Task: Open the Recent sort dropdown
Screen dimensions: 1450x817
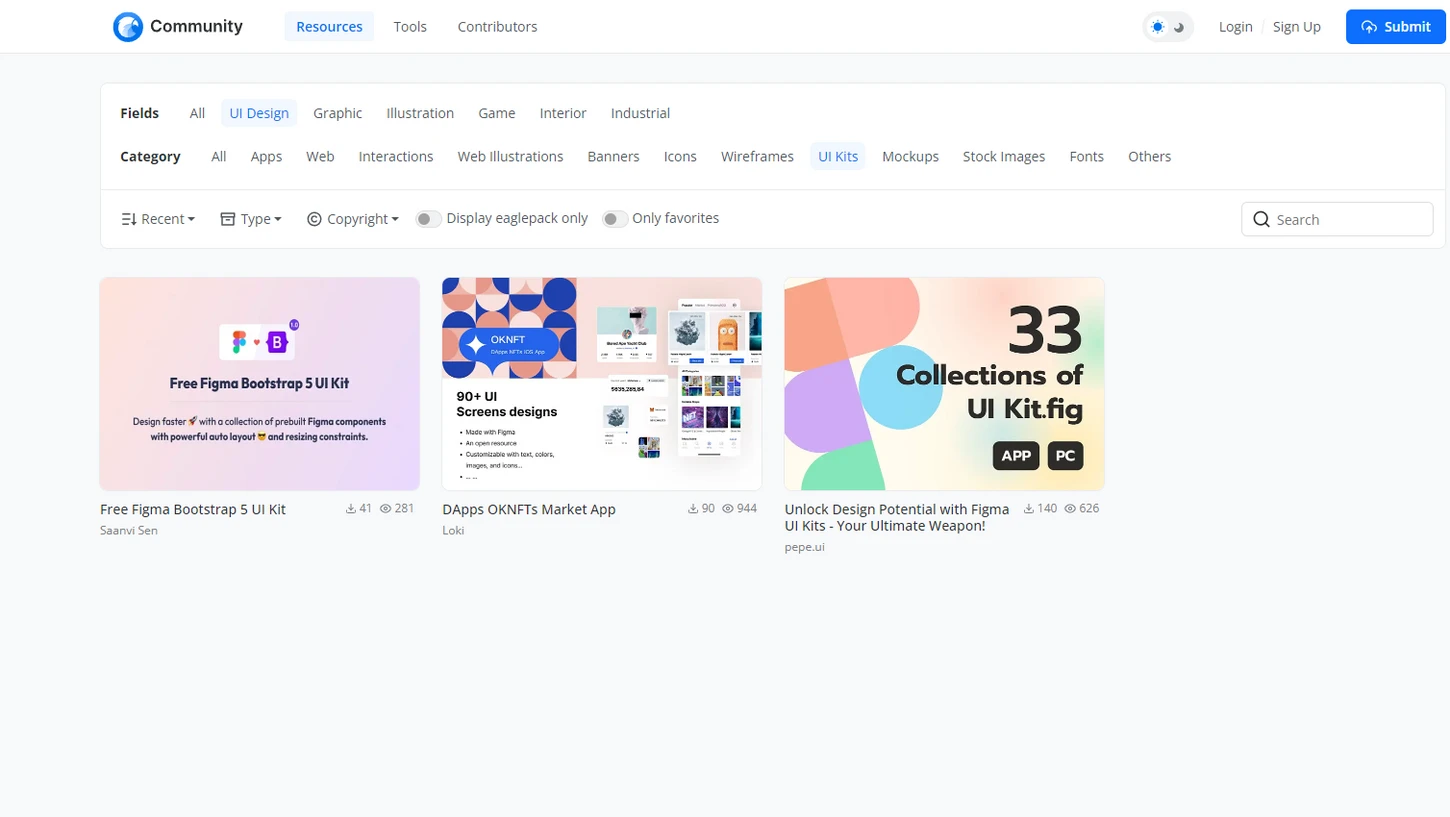Action: coord(158,219)
